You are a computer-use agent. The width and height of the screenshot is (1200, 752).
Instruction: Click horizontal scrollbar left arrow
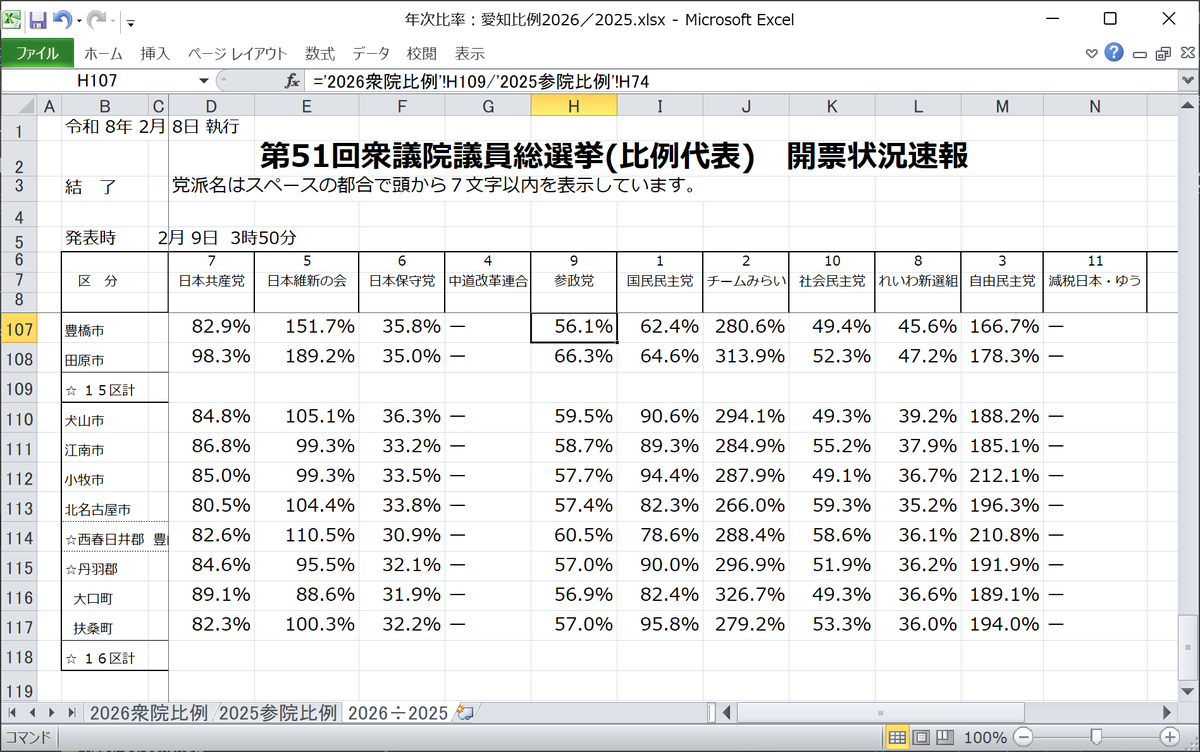coord(728,712)
